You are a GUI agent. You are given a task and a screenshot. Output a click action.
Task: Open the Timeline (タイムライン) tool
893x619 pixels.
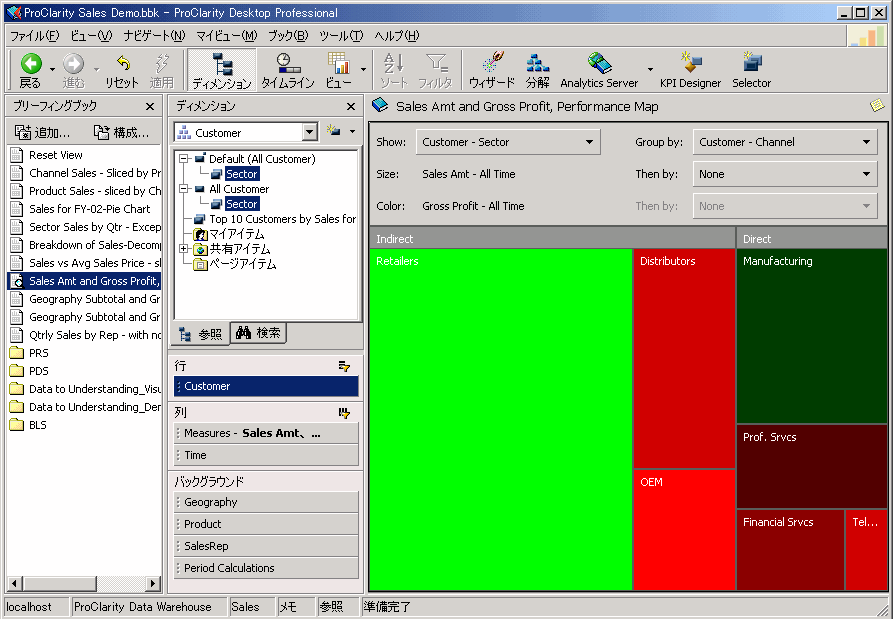pos(288,71)
